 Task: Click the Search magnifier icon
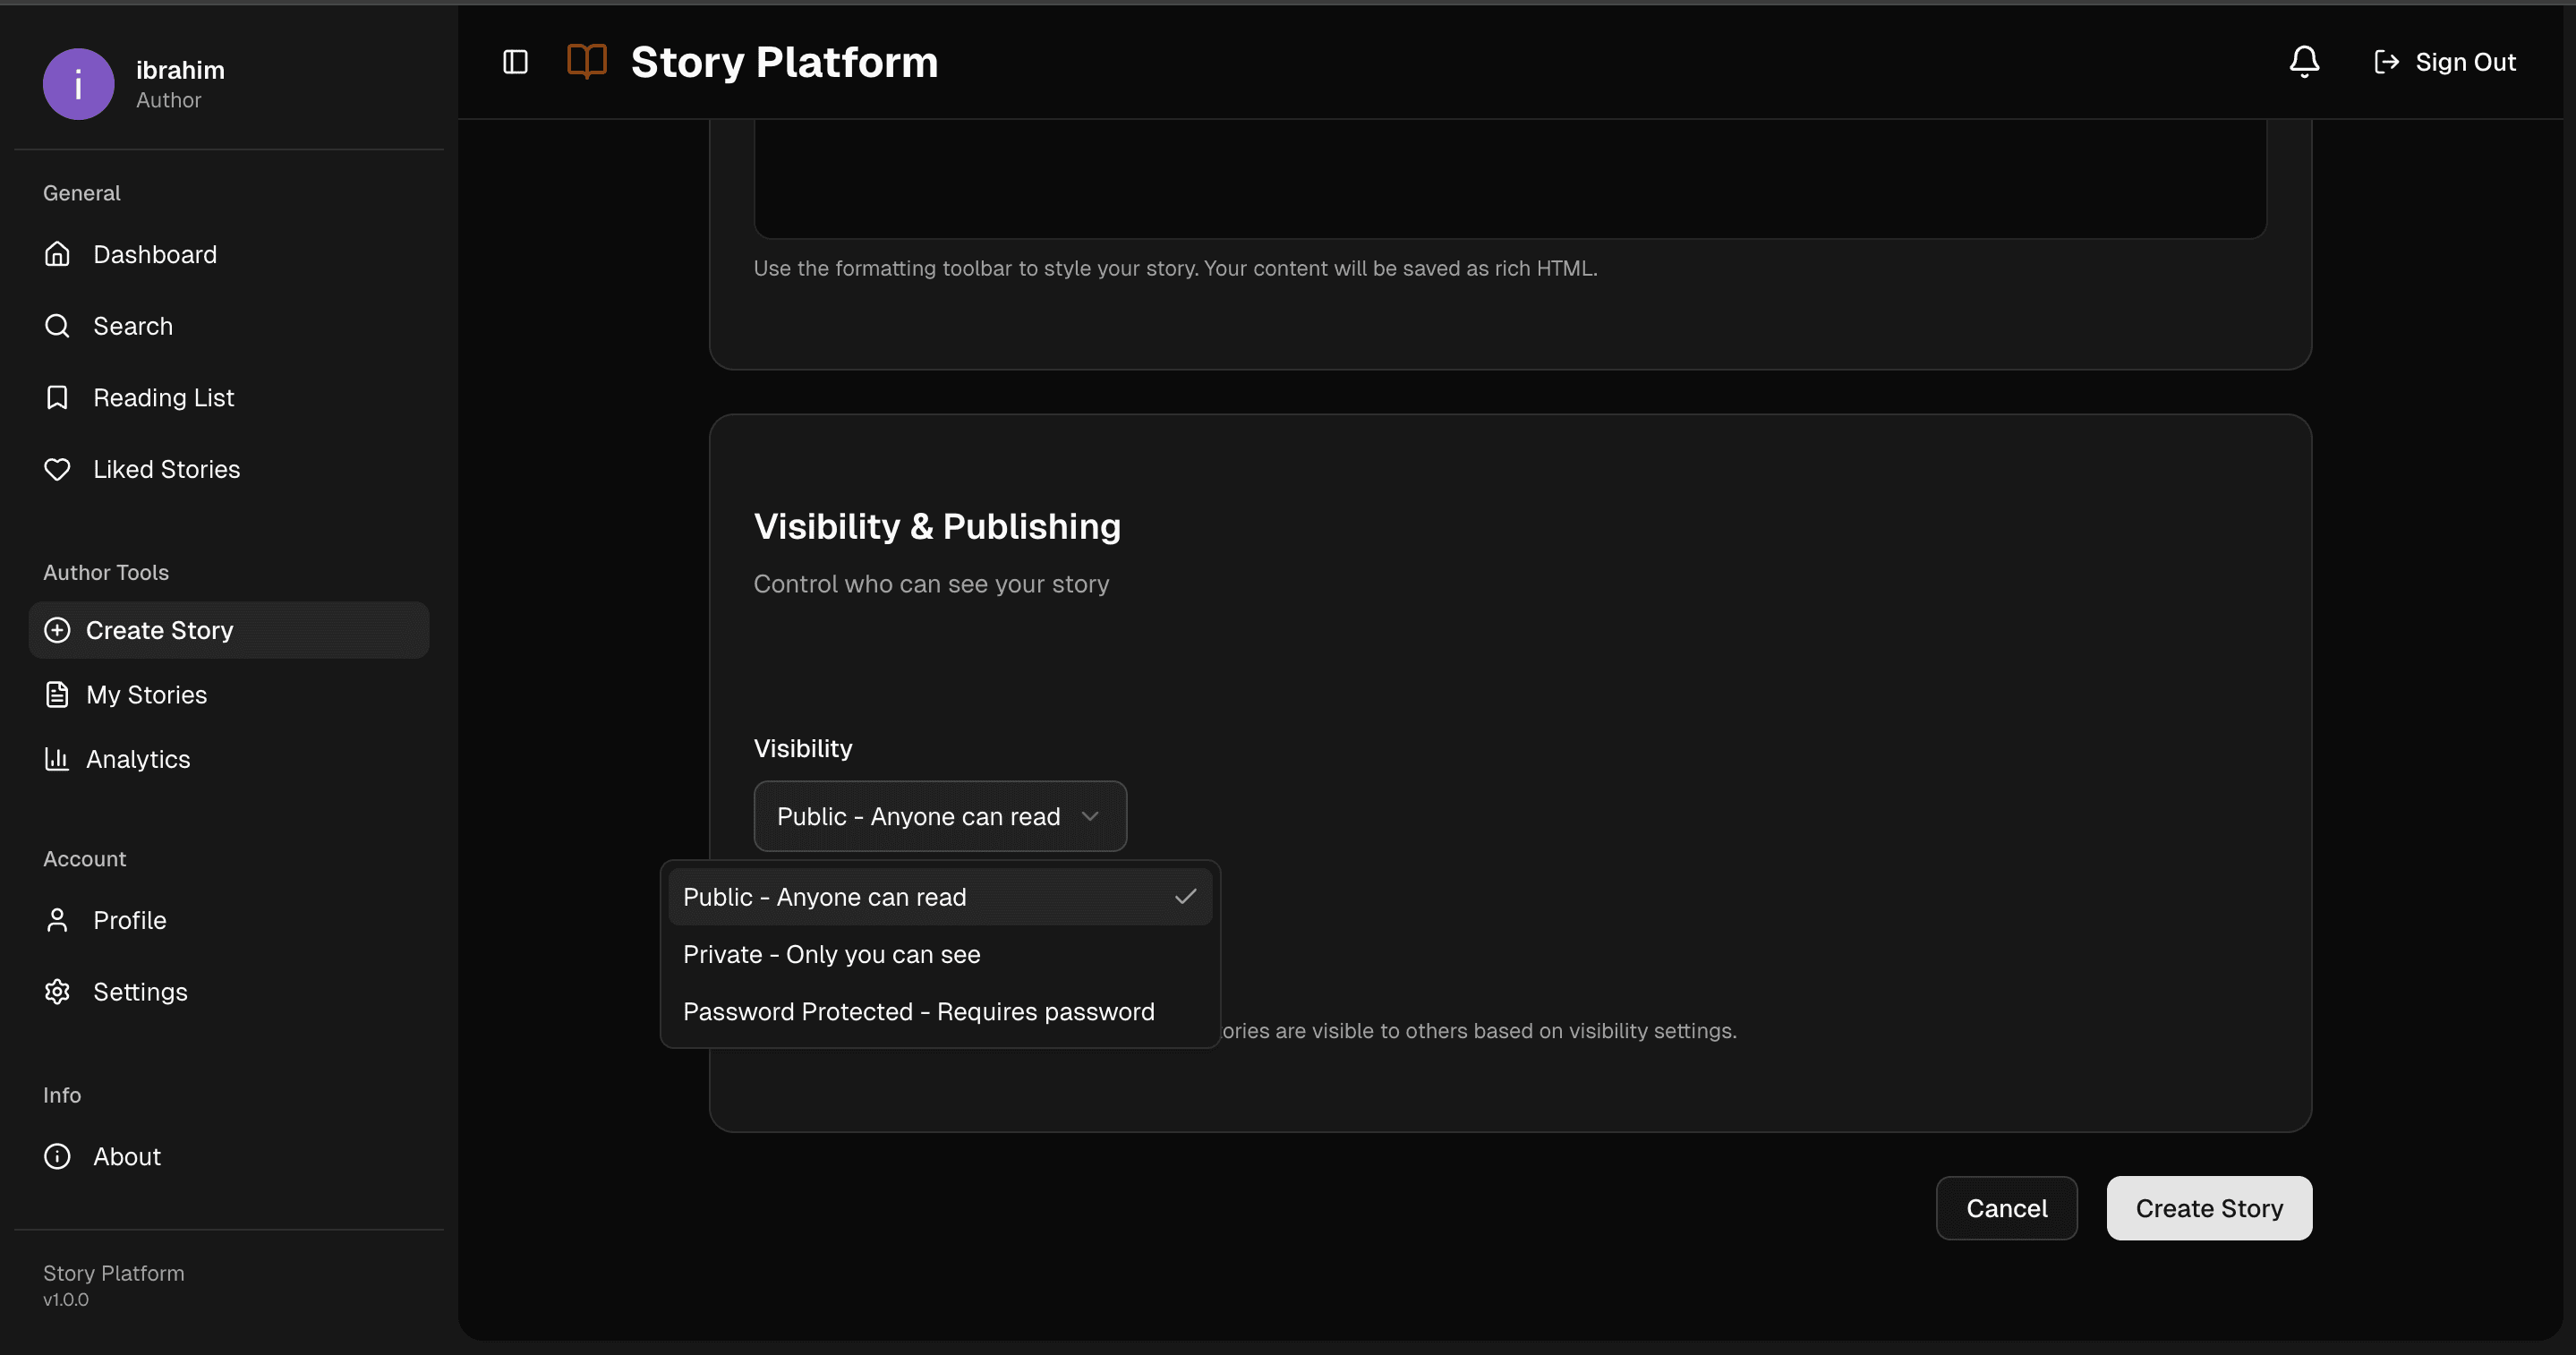(57, 325)
